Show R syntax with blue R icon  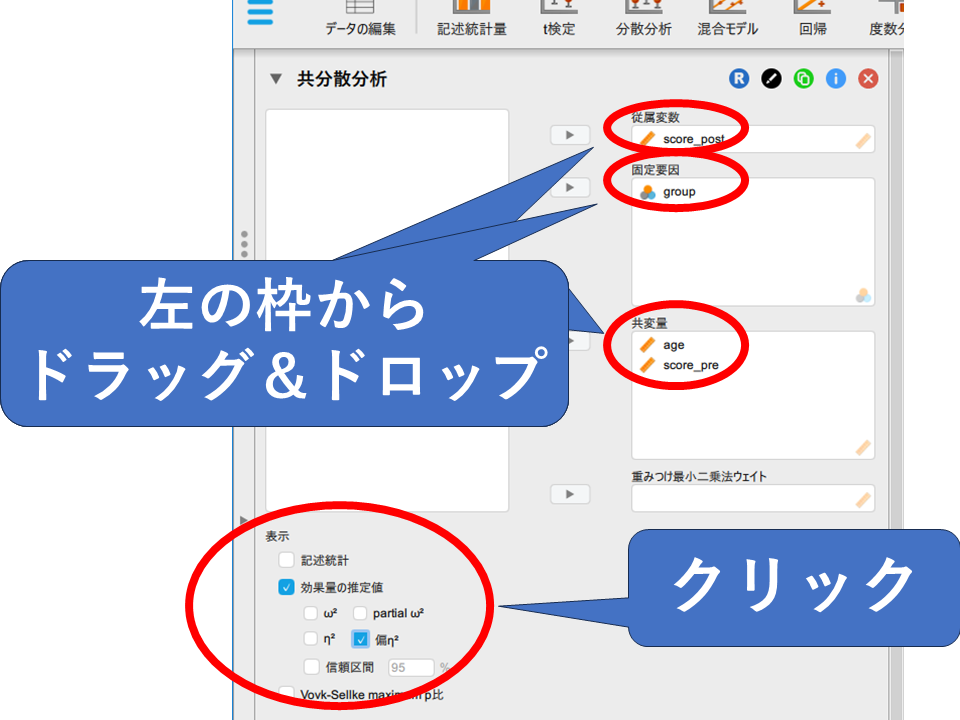(739, 79)
